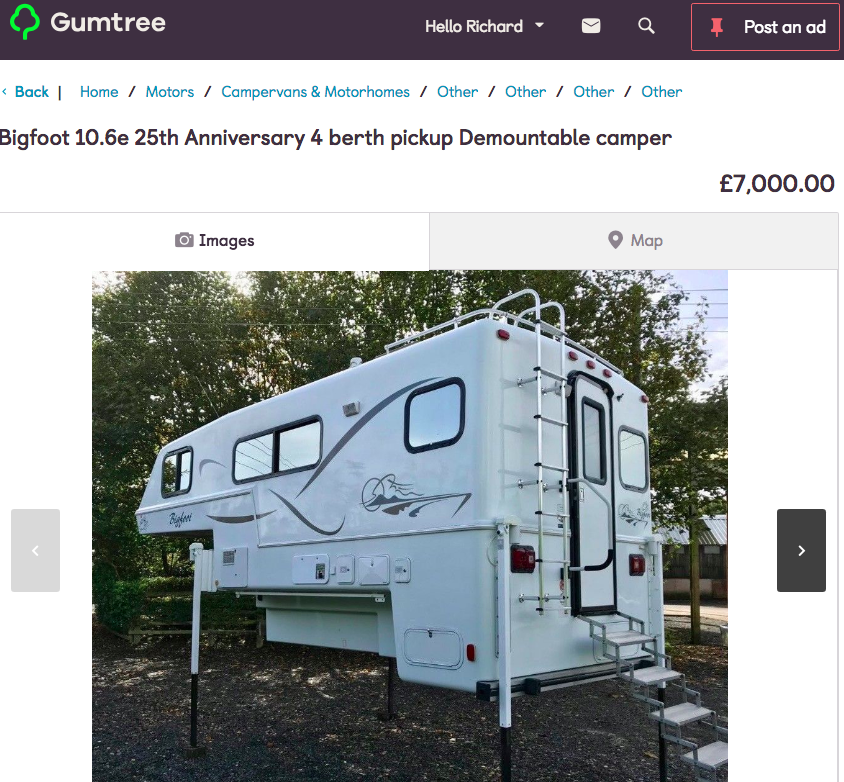Click the camera icon on Images tab
The height and width of the screenshot is (782, 844).
tap(184, 240)
